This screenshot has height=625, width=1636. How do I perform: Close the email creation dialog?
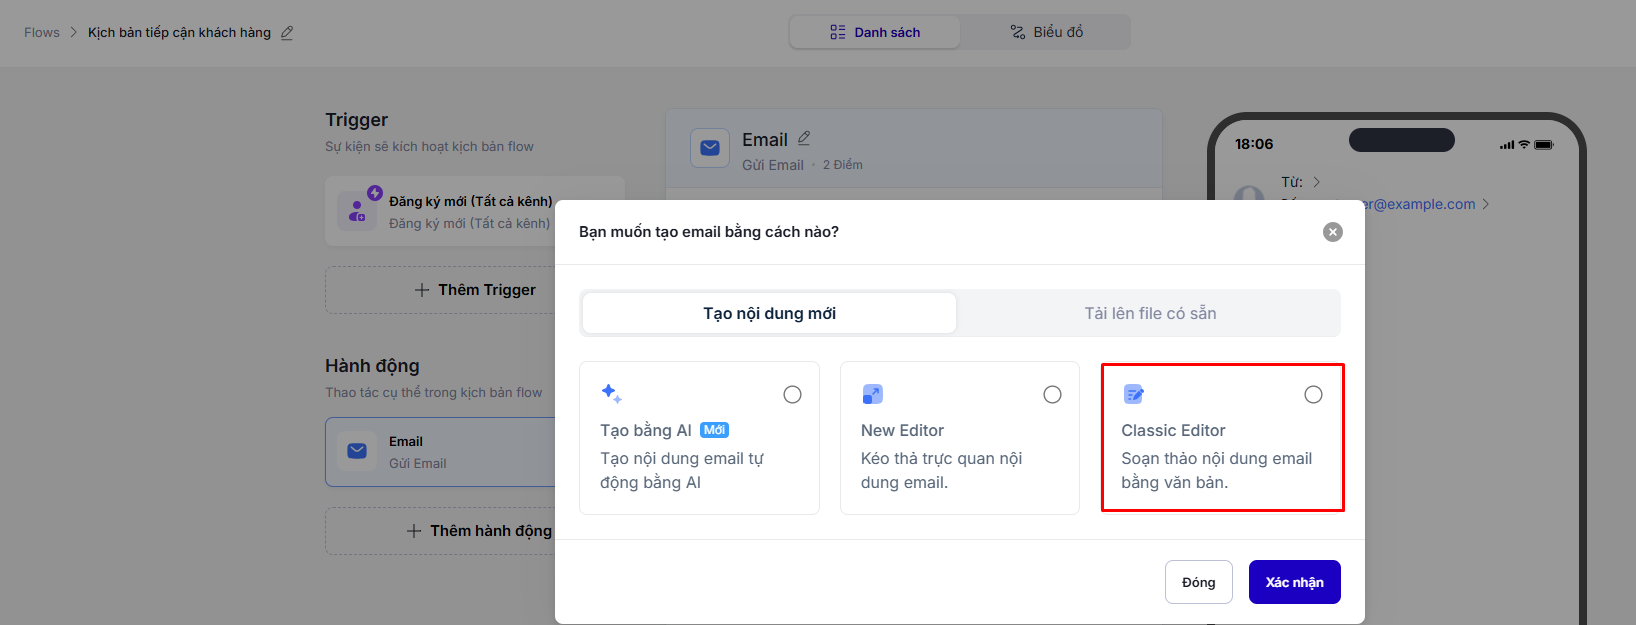tap(1332, 232)
